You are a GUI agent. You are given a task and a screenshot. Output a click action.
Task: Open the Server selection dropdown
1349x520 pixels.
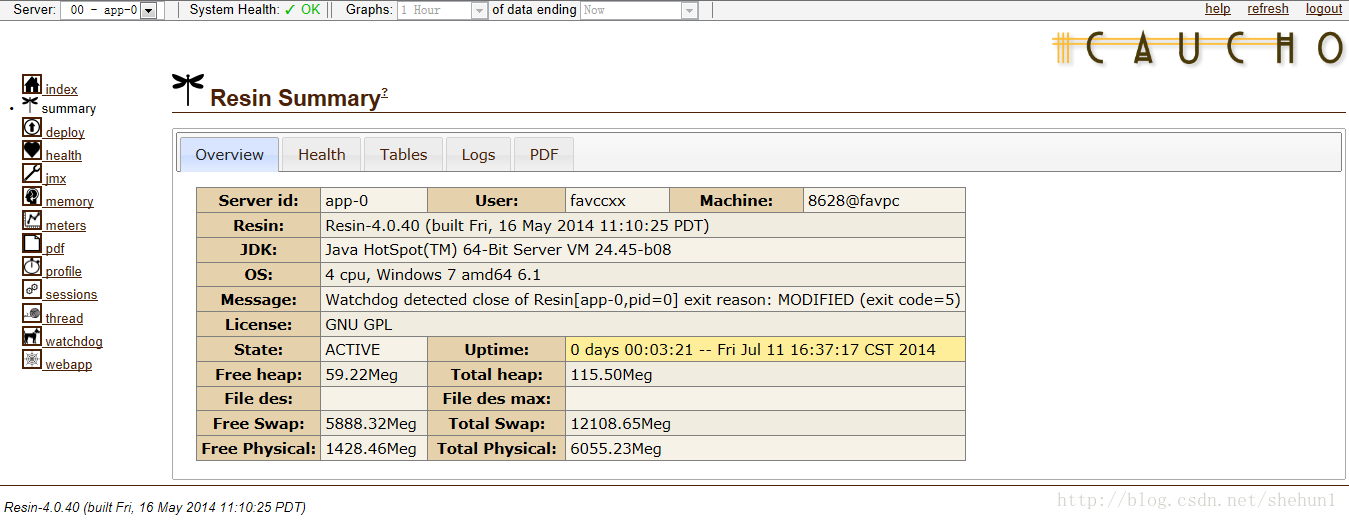(x=148, y=10)
